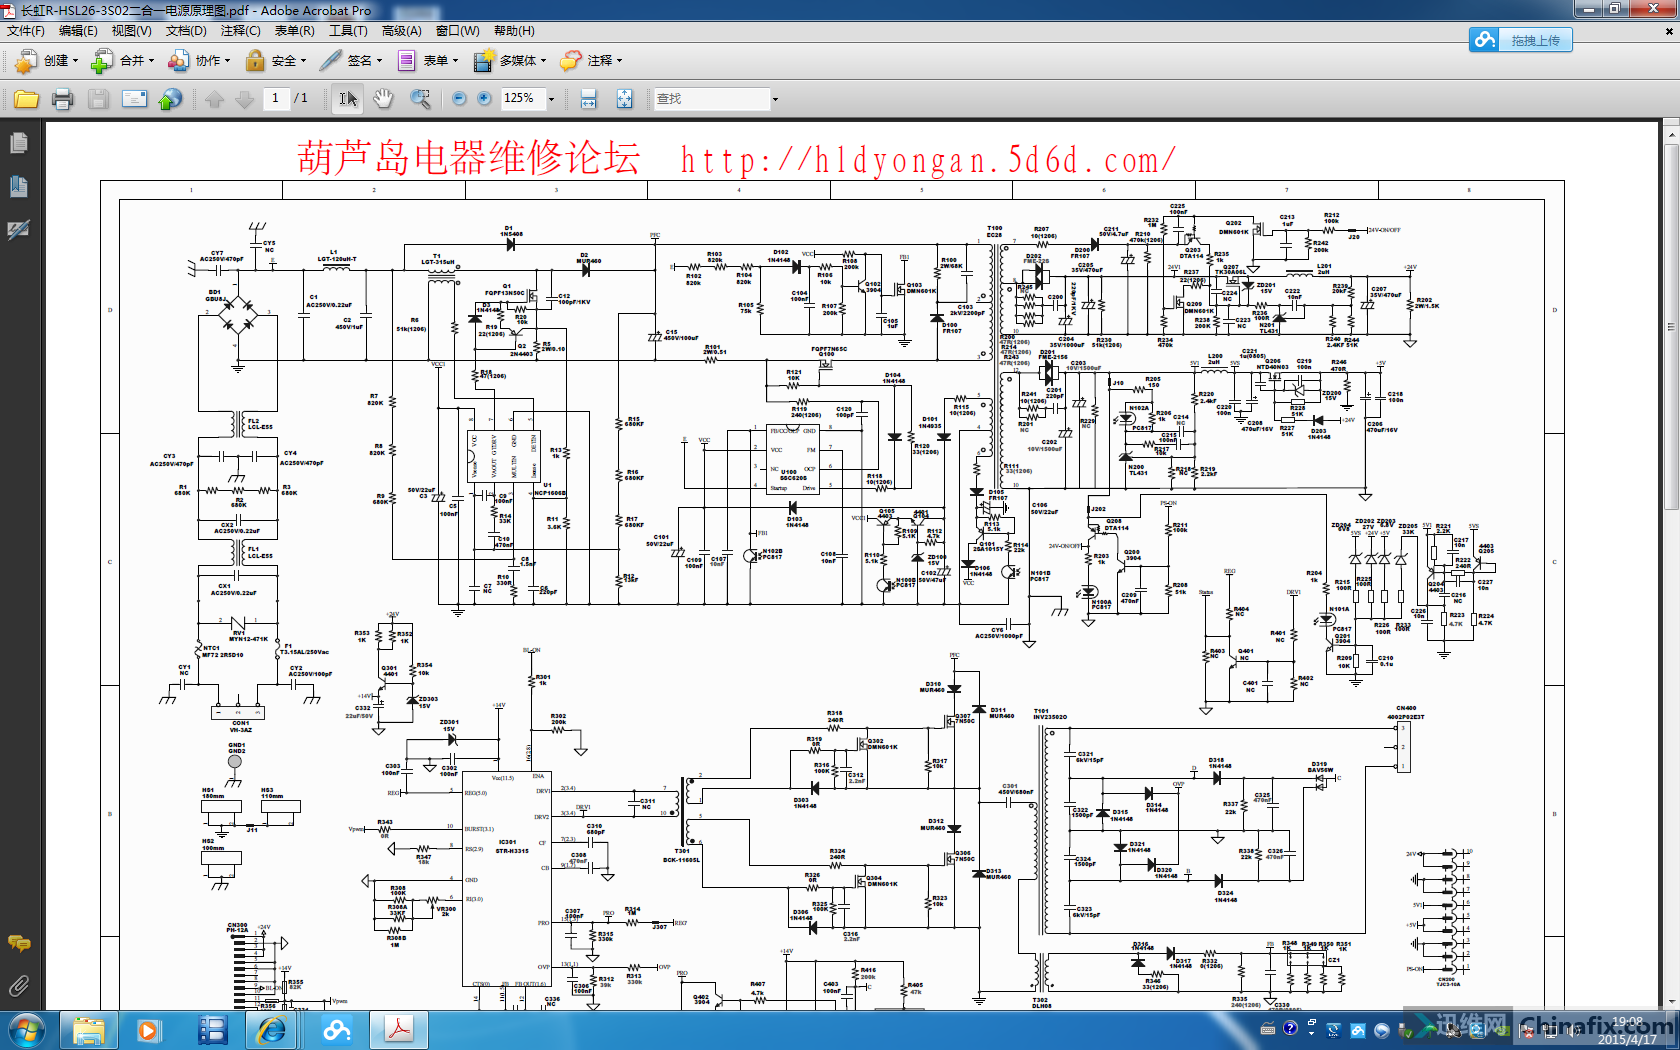This screenshot has width=1680, height=1050.
Task: Go to previous page with up arrow
Action: pos(215,99)
